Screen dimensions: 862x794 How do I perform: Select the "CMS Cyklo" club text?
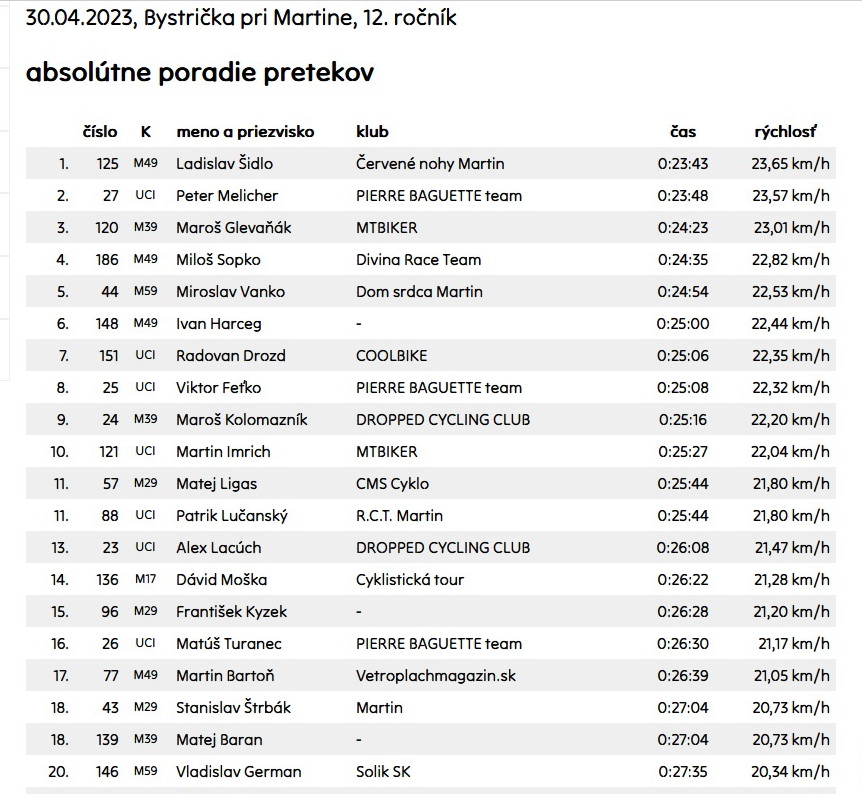(392, 483)
